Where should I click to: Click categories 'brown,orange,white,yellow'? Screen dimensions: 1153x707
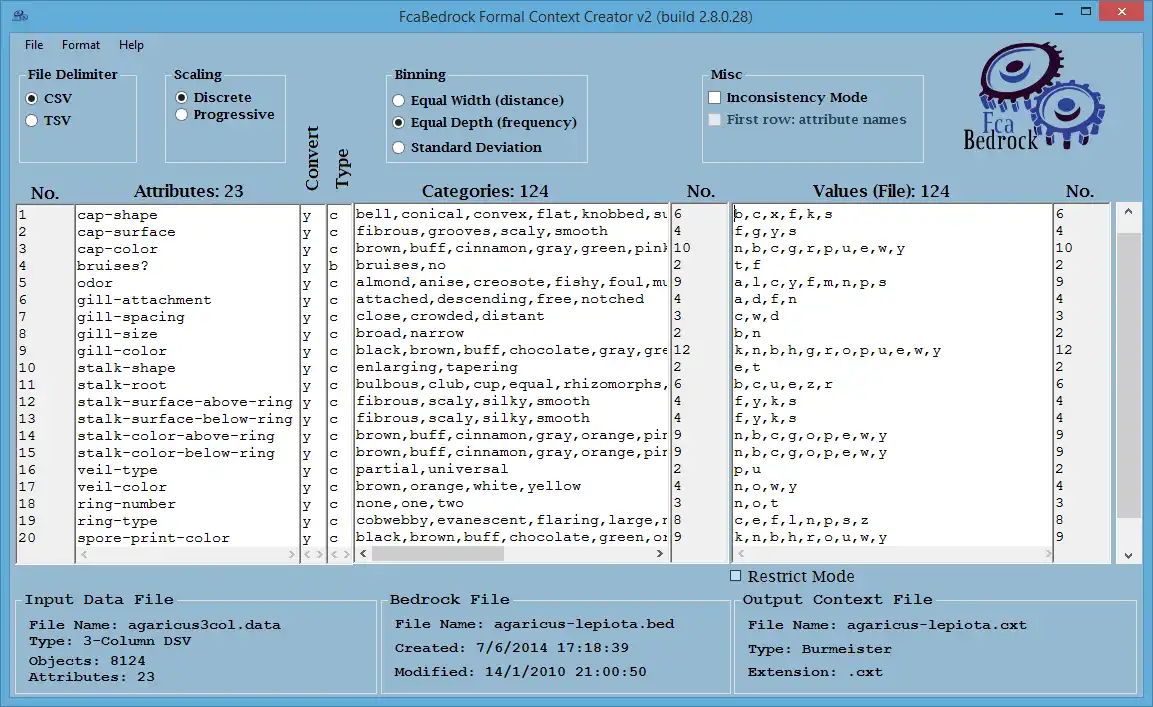click(468, 486)
